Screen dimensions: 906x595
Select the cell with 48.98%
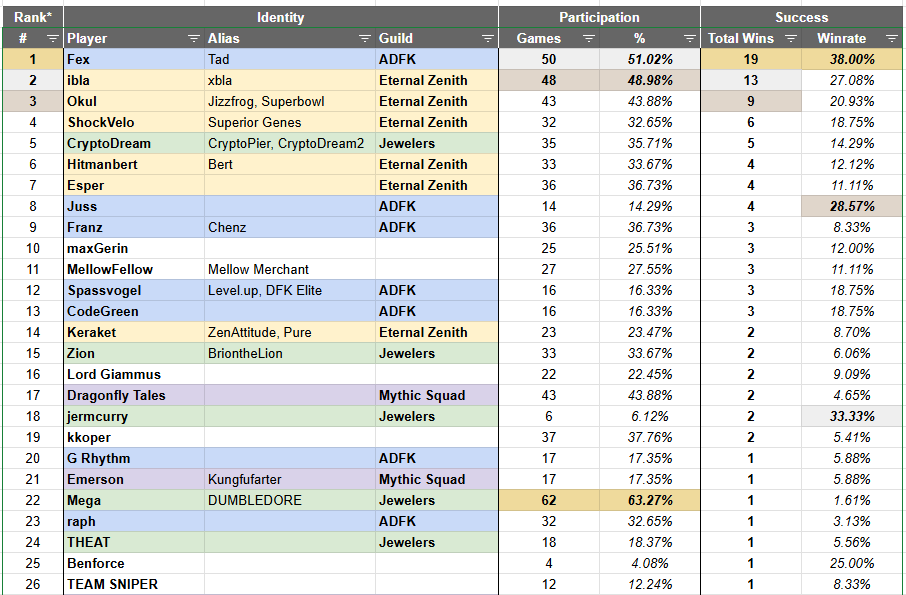pyautogui.click(x=649, y=80)
